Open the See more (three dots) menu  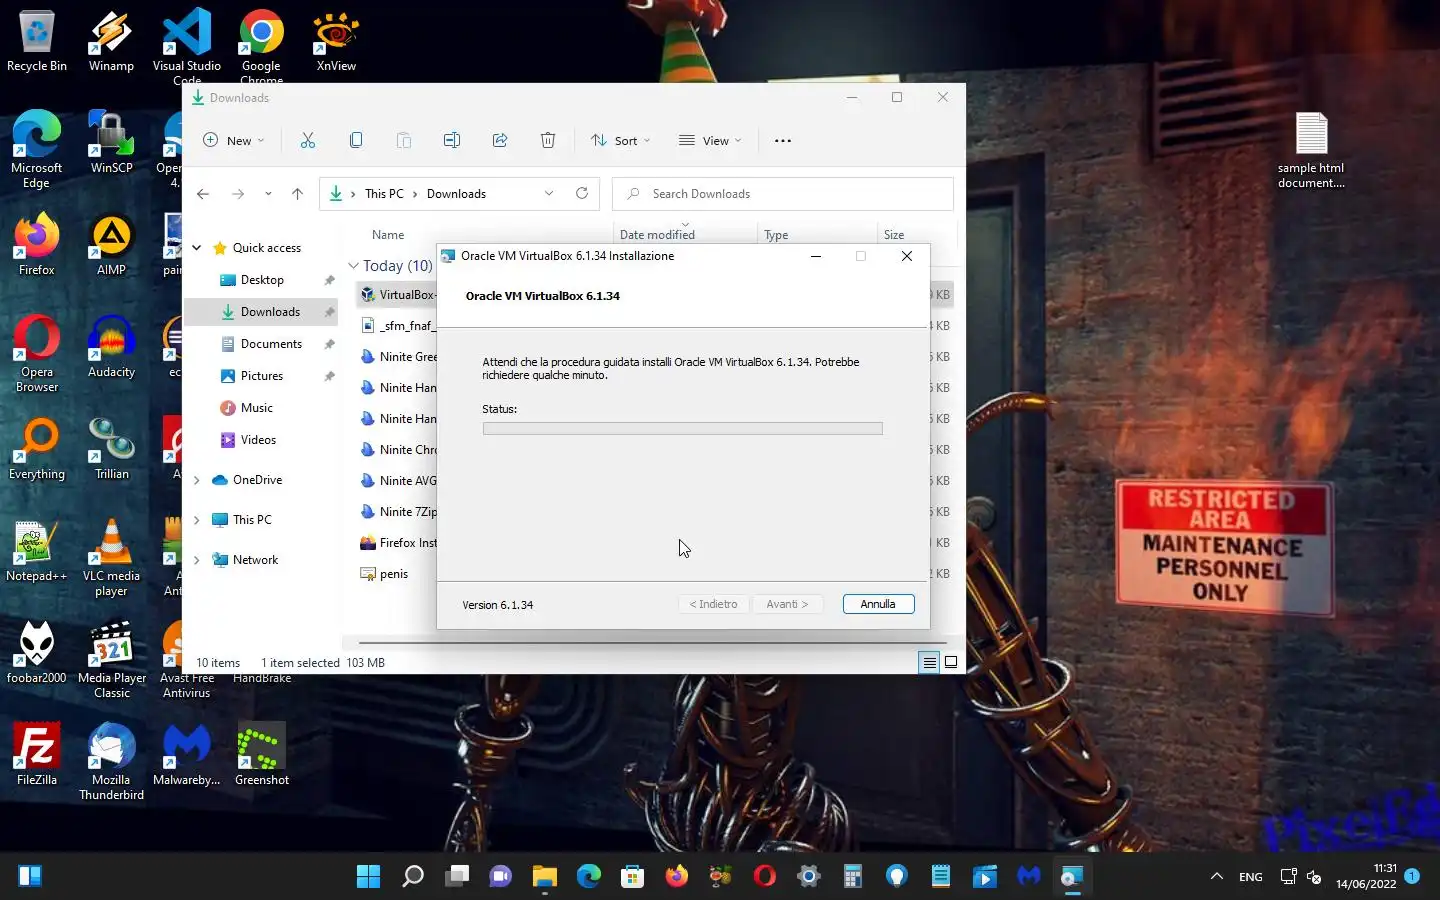point(783,140)
